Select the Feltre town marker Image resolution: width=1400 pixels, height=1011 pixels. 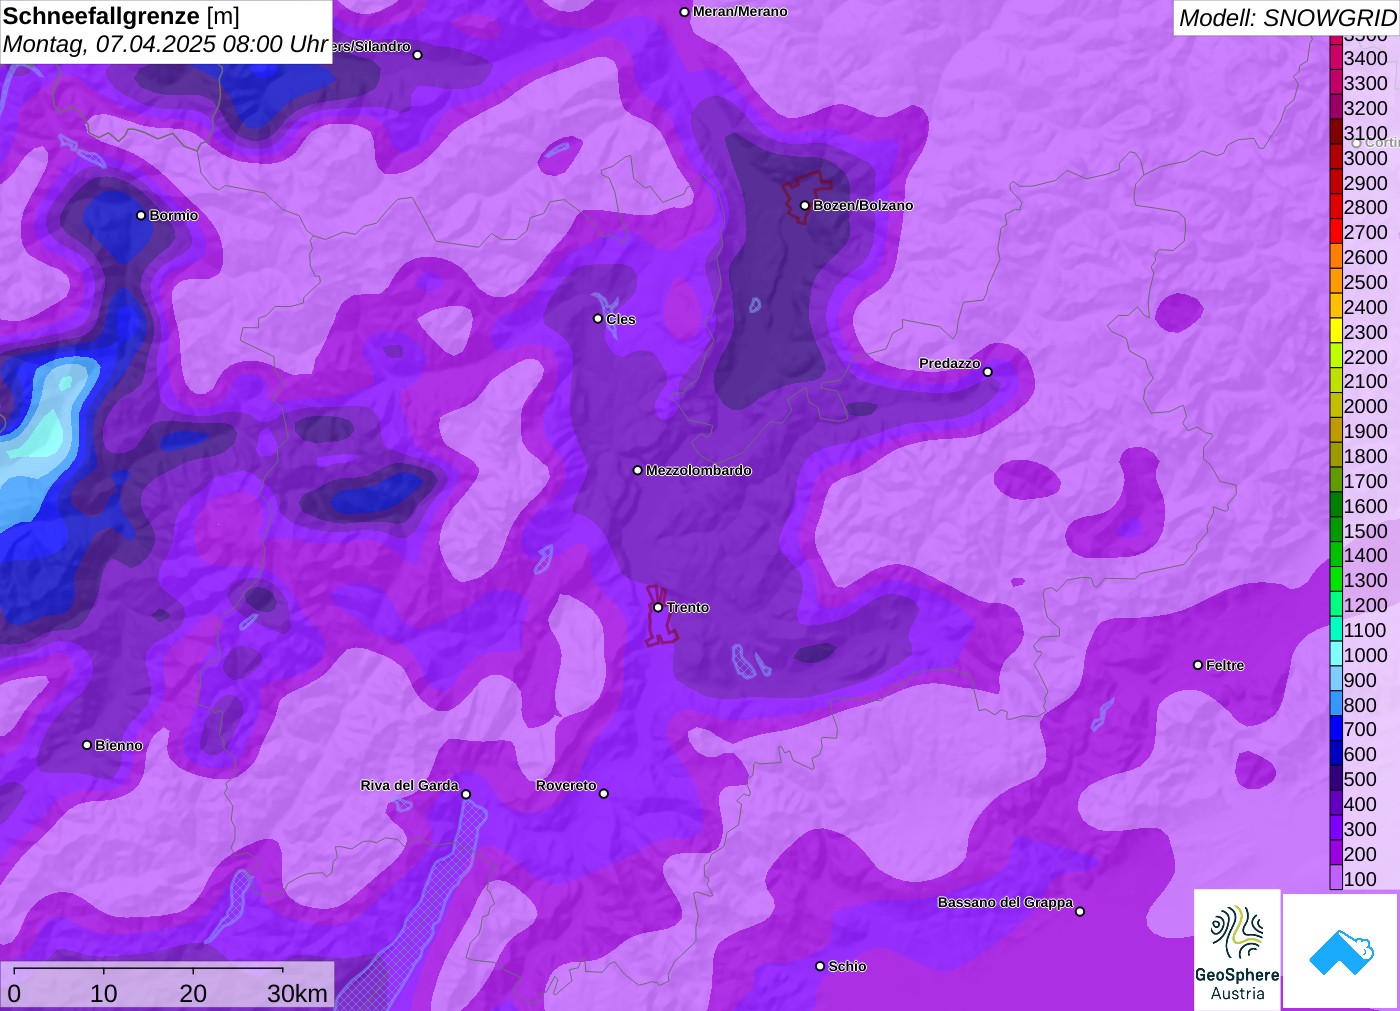coord(1198,665)
